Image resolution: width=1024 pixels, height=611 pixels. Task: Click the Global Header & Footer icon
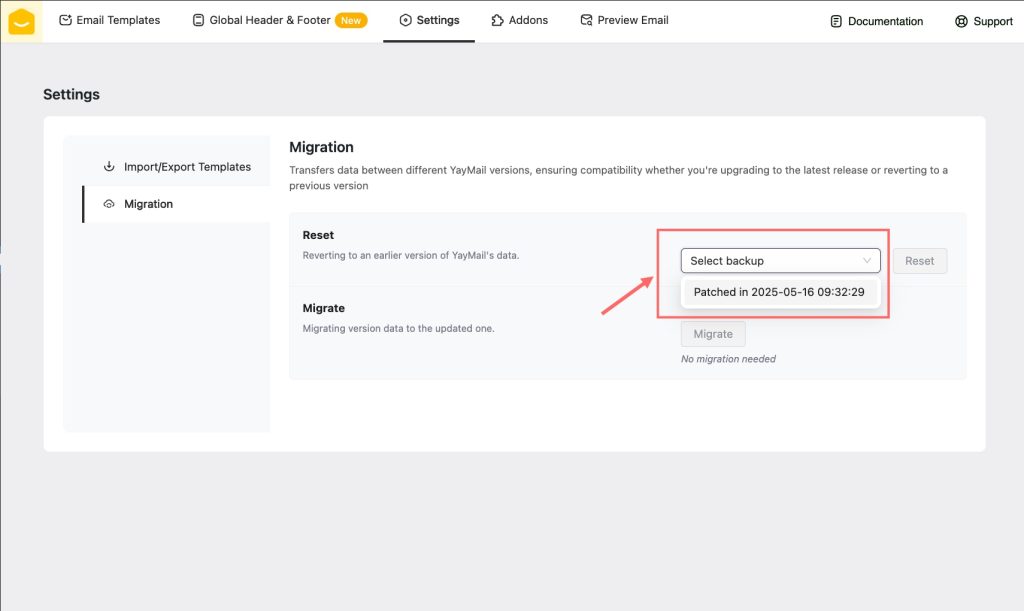[x=199, y=20]
